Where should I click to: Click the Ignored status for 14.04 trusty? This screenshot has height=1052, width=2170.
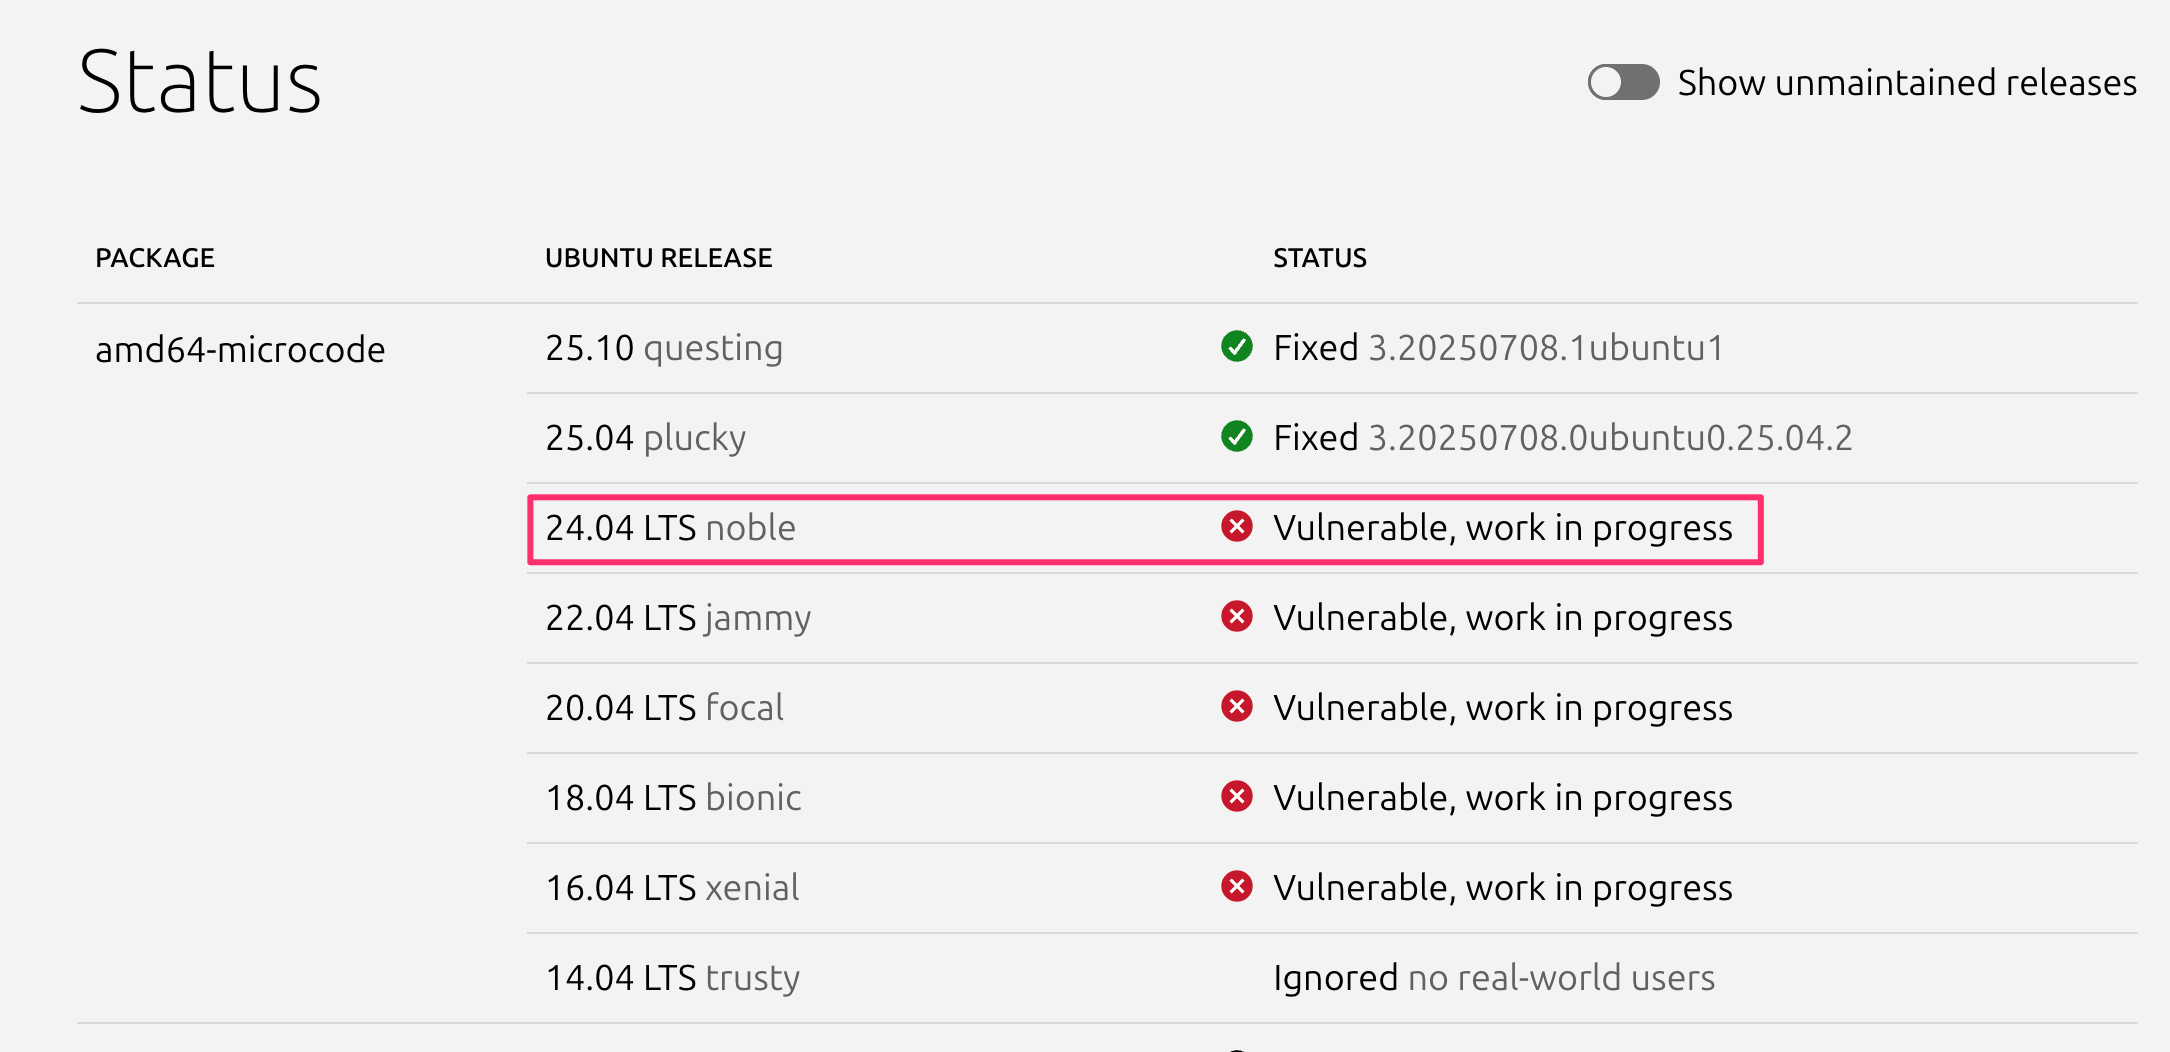click(1335, 977)
